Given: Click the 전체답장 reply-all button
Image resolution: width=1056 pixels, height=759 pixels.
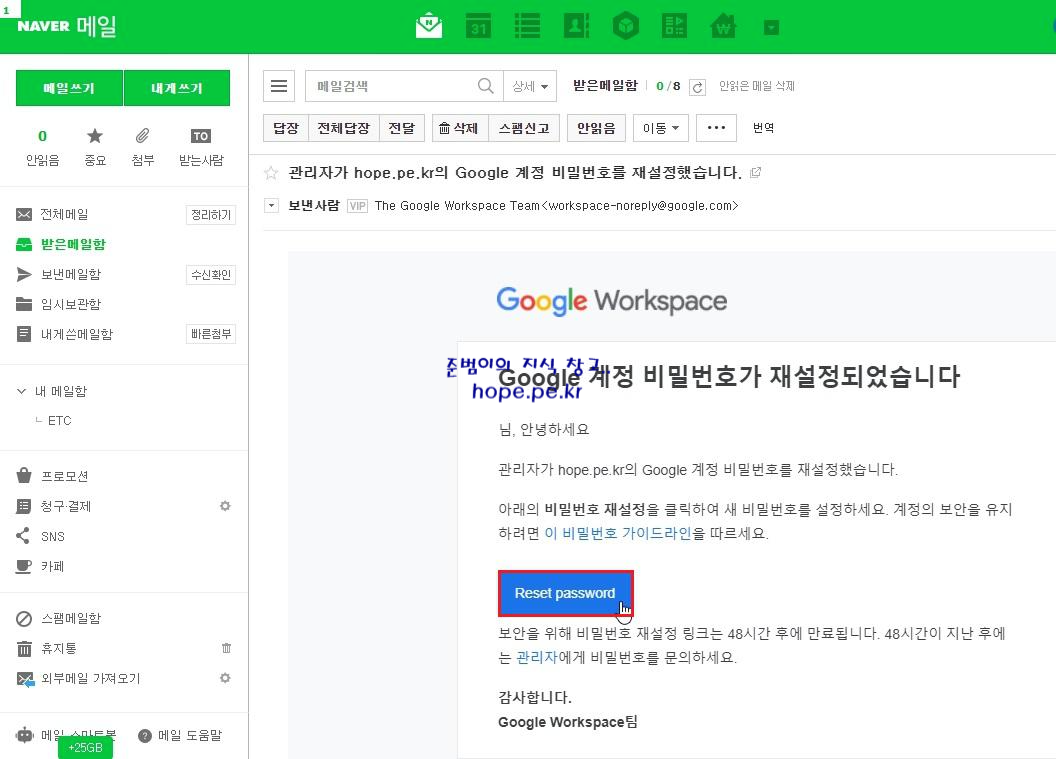Looking at the screenshot, I should [x=344, y=128].
